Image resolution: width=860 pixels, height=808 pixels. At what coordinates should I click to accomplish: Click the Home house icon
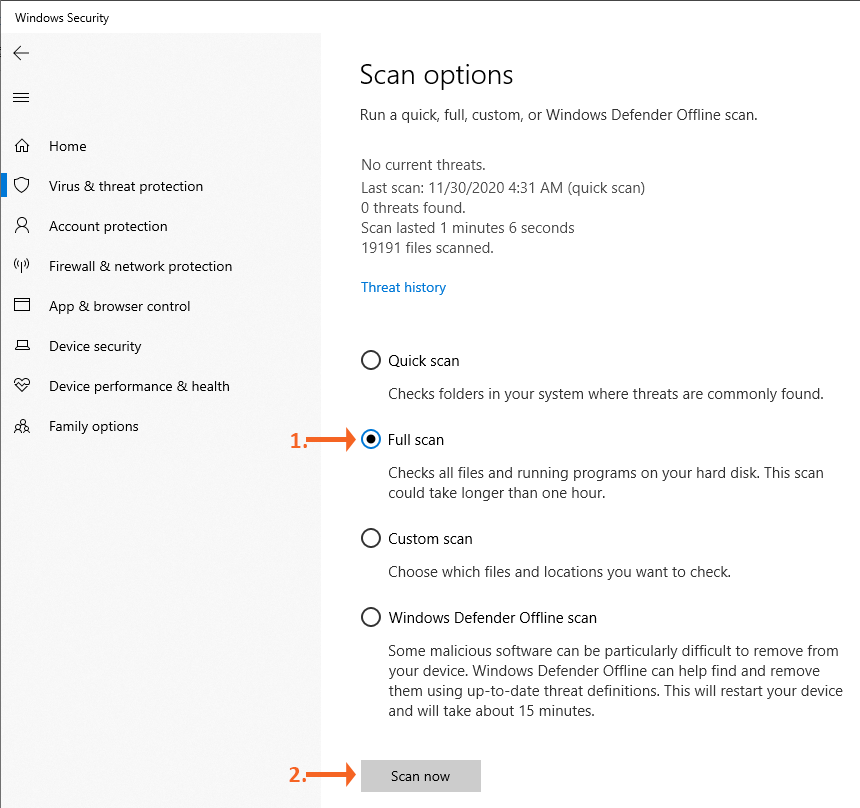tap(22, 146)
